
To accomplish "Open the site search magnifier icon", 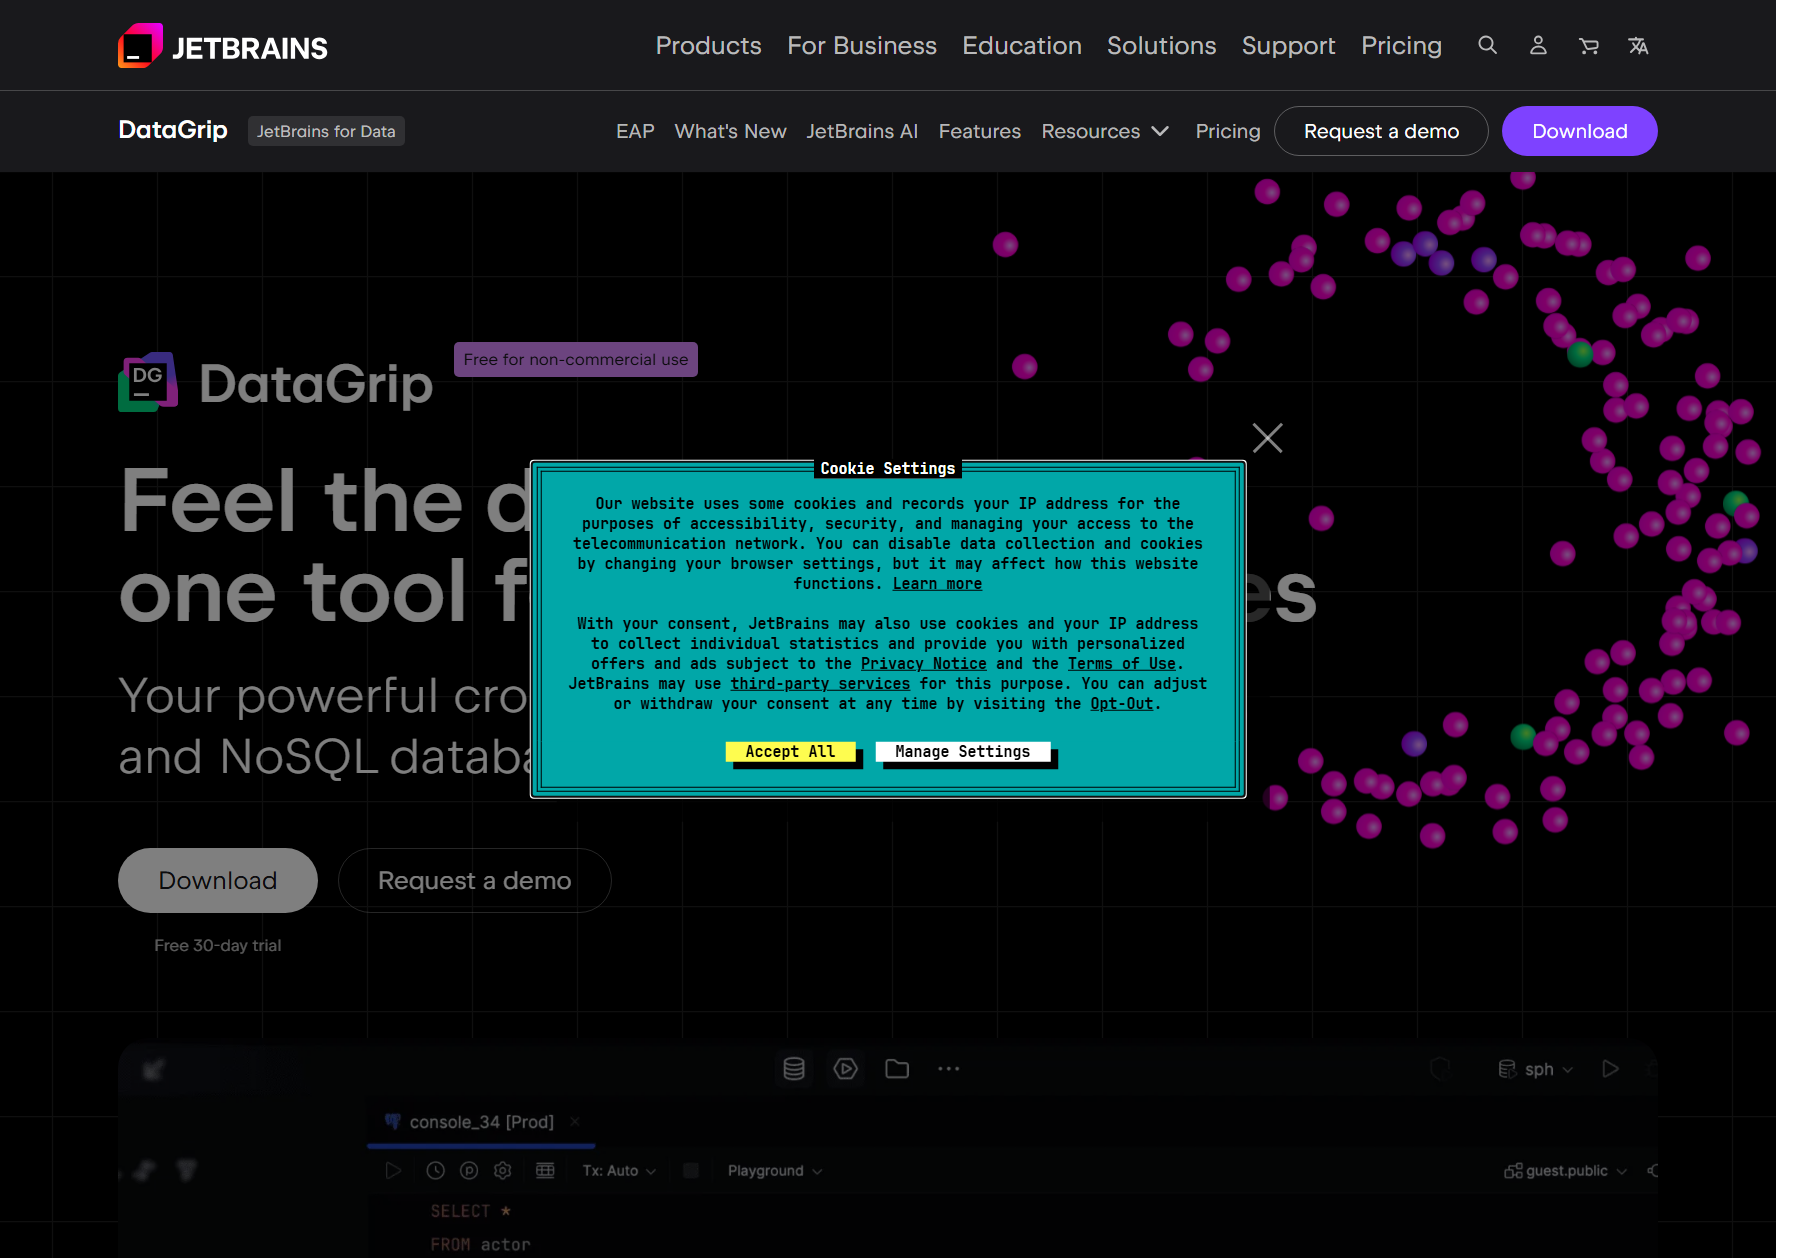I will 1488,45.
